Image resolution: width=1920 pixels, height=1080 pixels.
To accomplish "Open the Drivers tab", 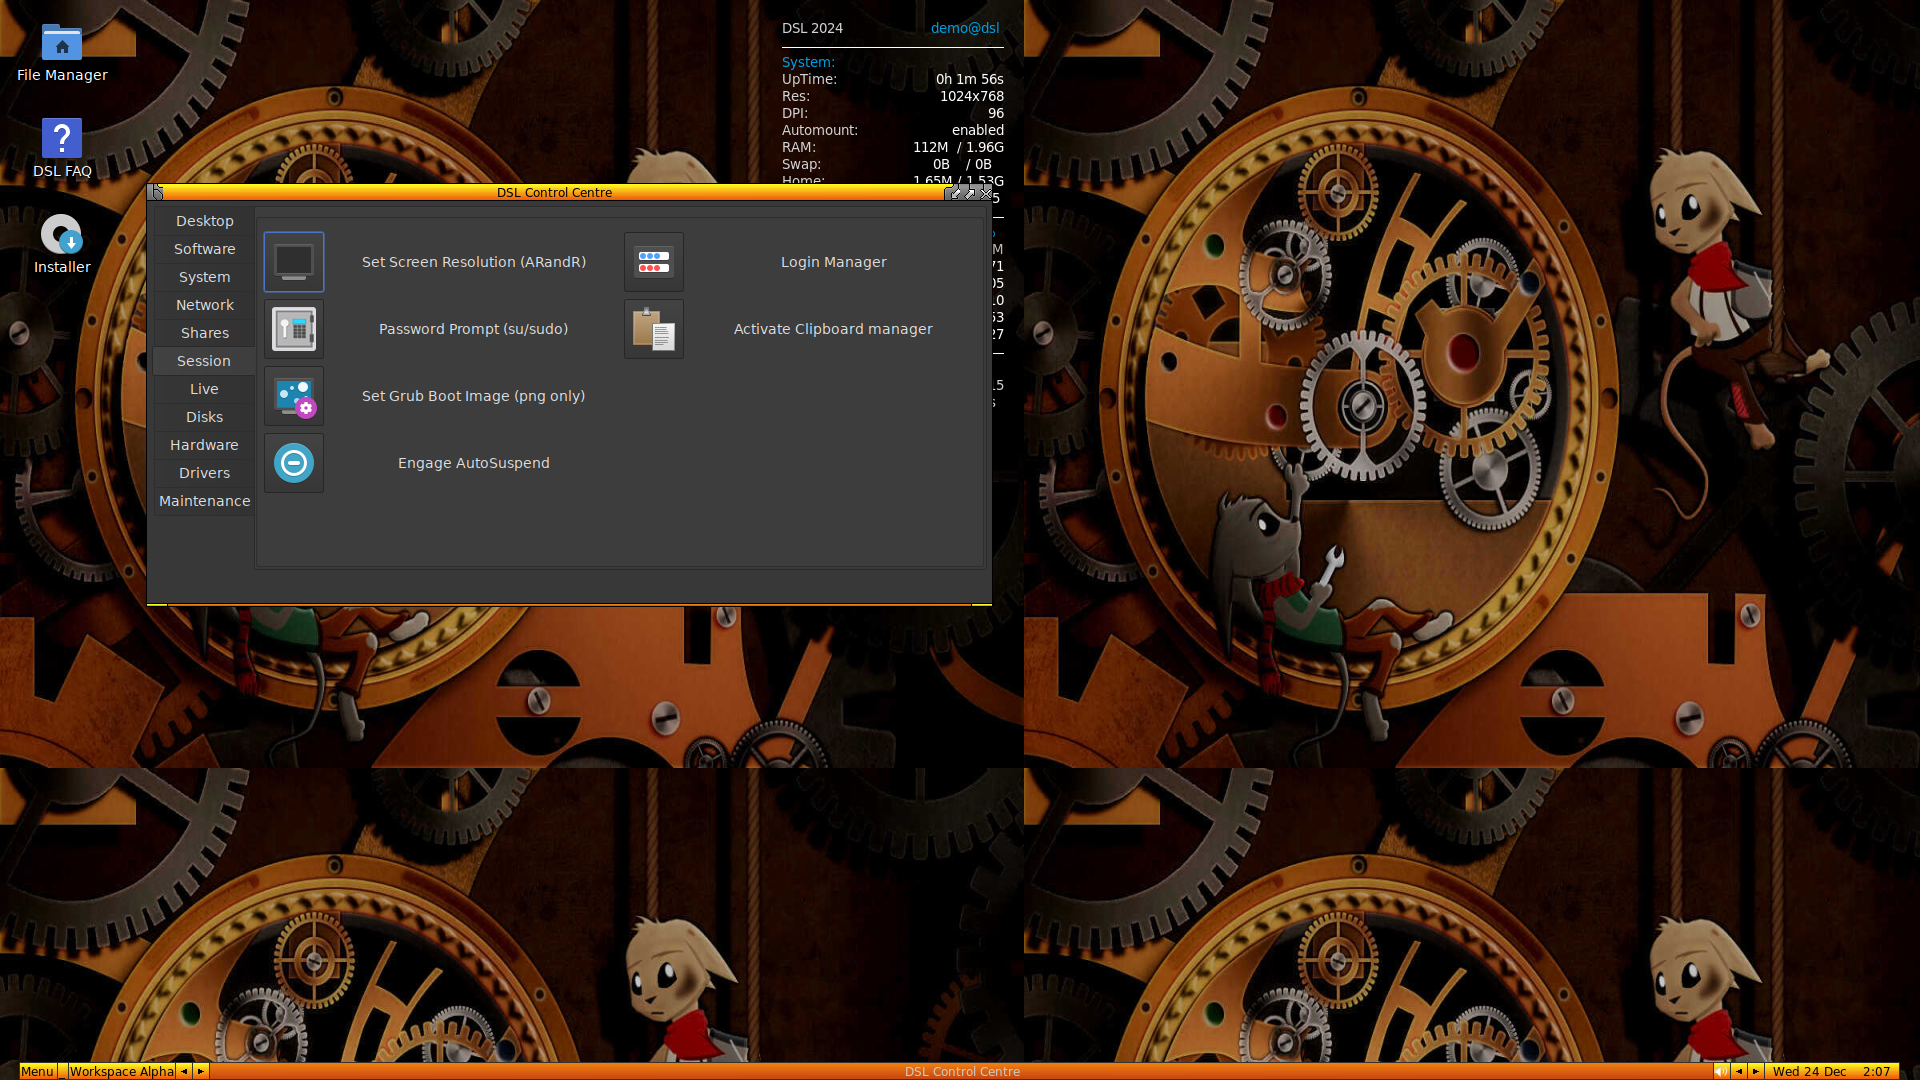I will tap(204, 473).
